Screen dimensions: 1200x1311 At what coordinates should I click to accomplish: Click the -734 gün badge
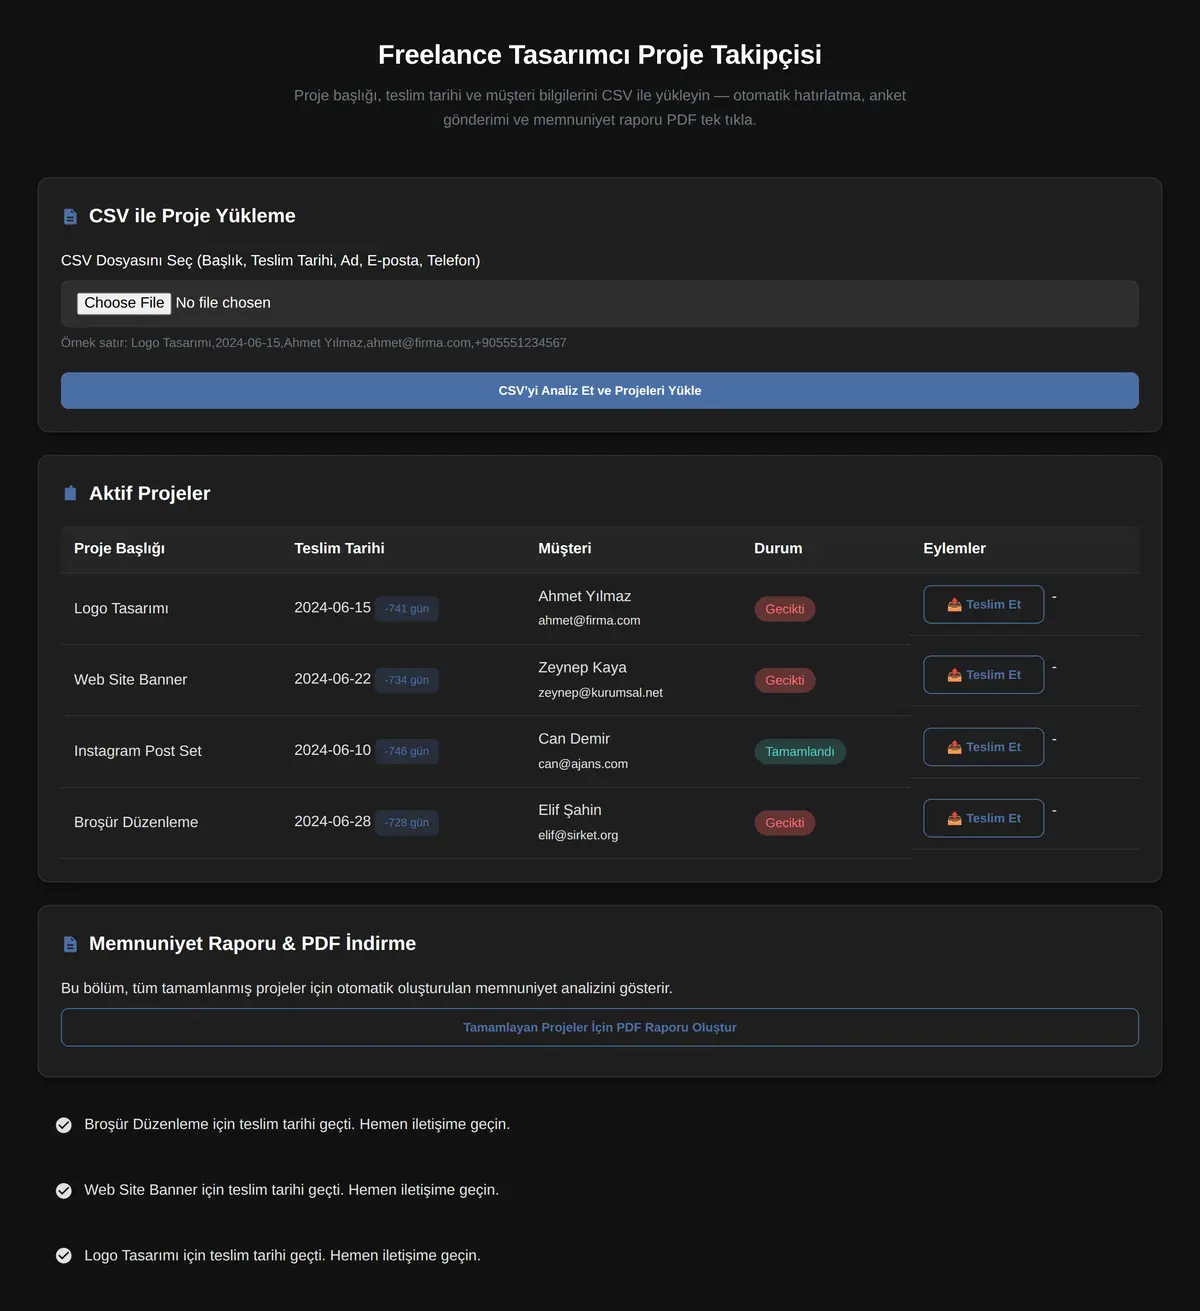pyautogui.click(x=407, y=680)
